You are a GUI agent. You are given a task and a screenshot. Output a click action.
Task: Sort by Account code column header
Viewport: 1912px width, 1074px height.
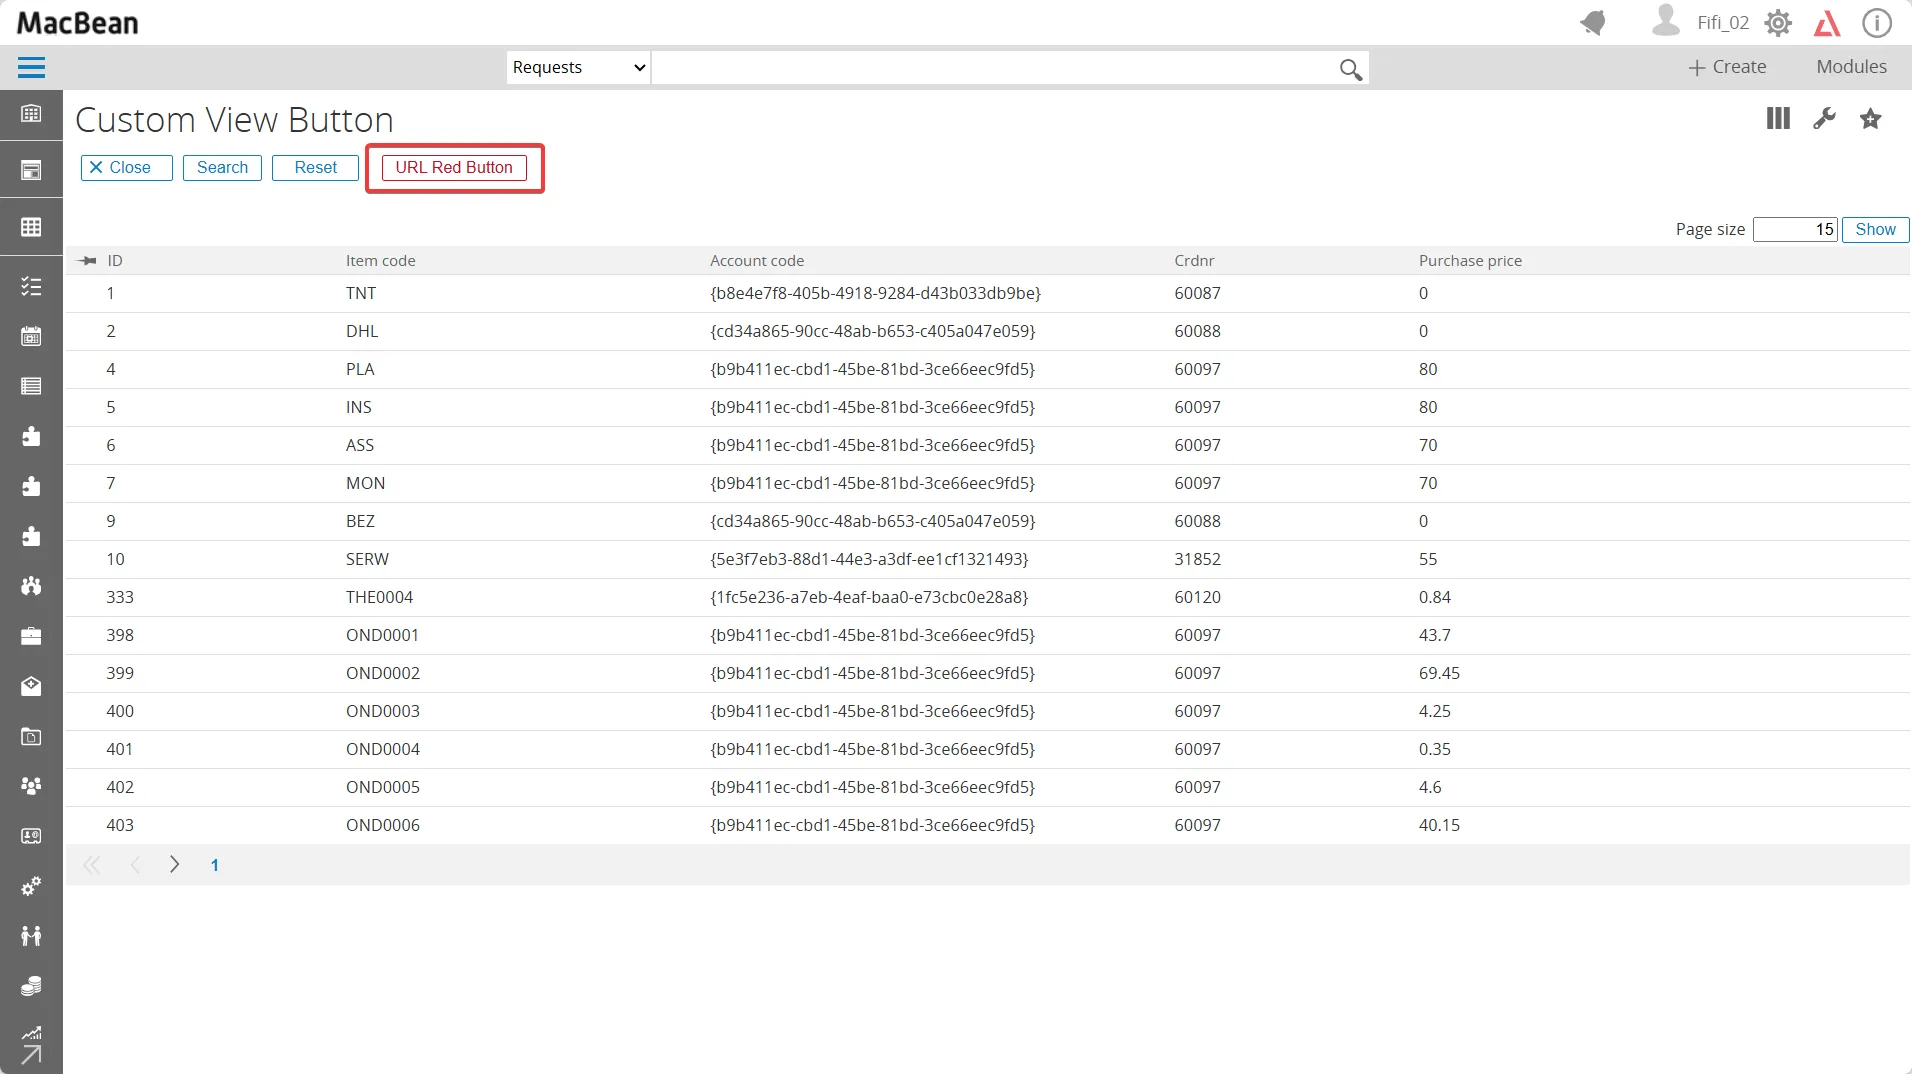pos(756,261)
